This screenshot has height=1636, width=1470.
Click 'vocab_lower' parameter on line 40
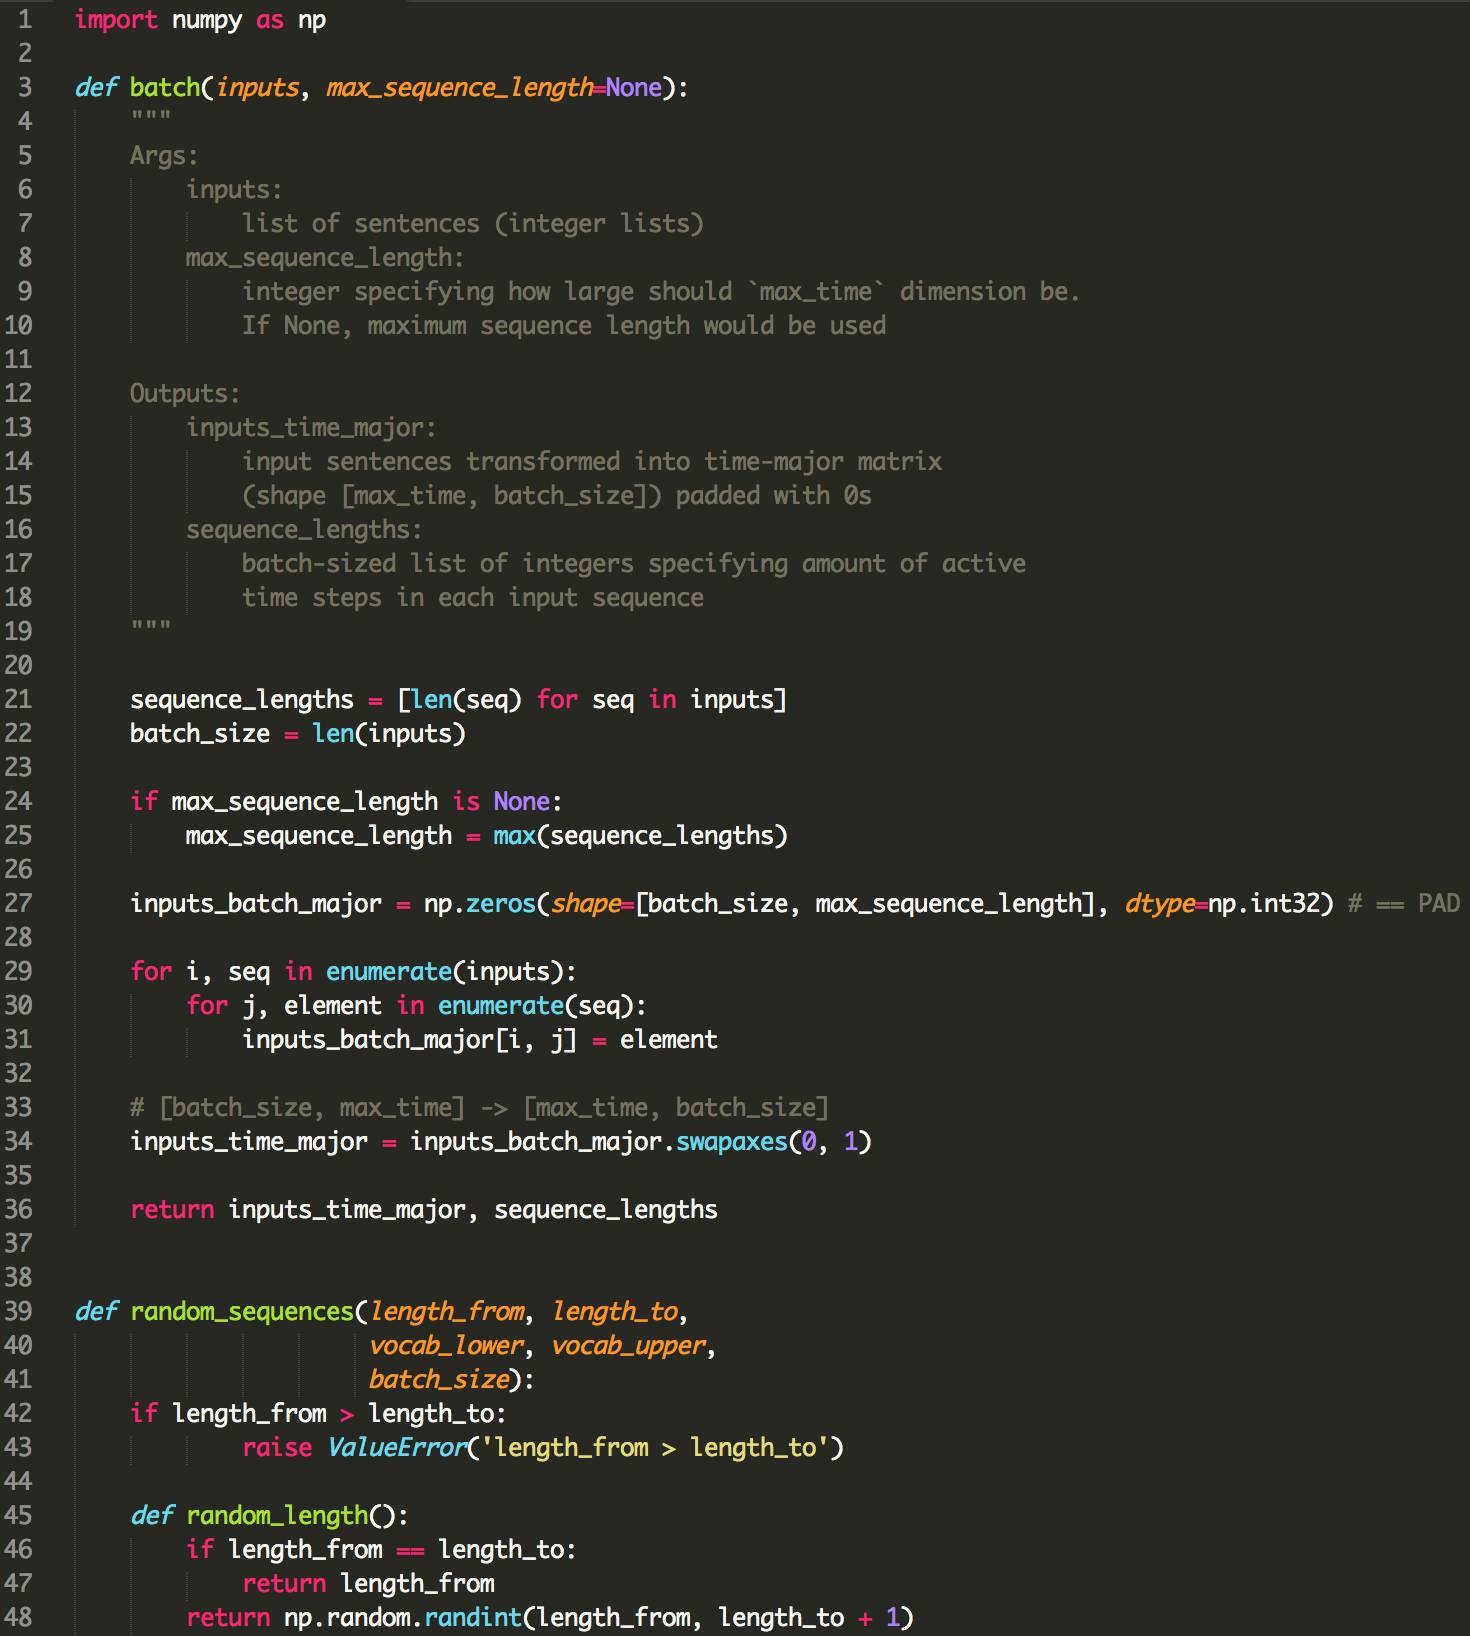pos(446,1345)
